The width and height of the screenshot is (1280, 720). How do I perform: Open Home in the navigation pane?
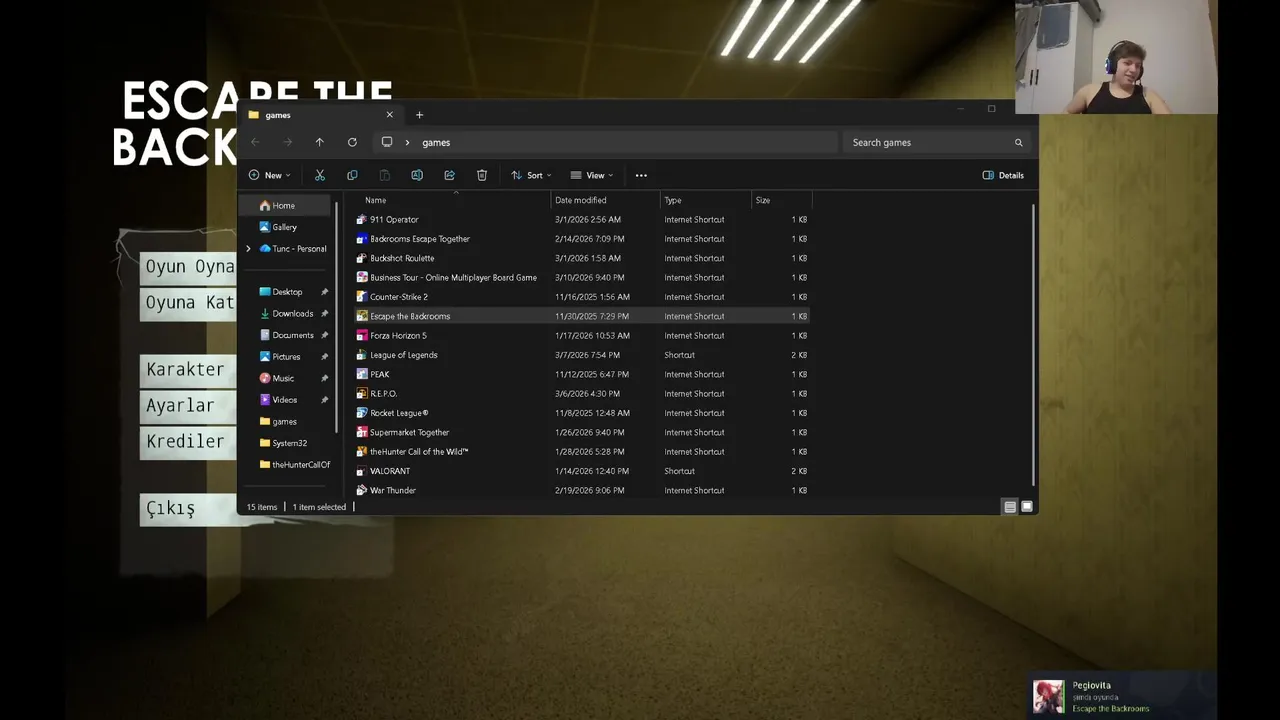pos(285,205)
